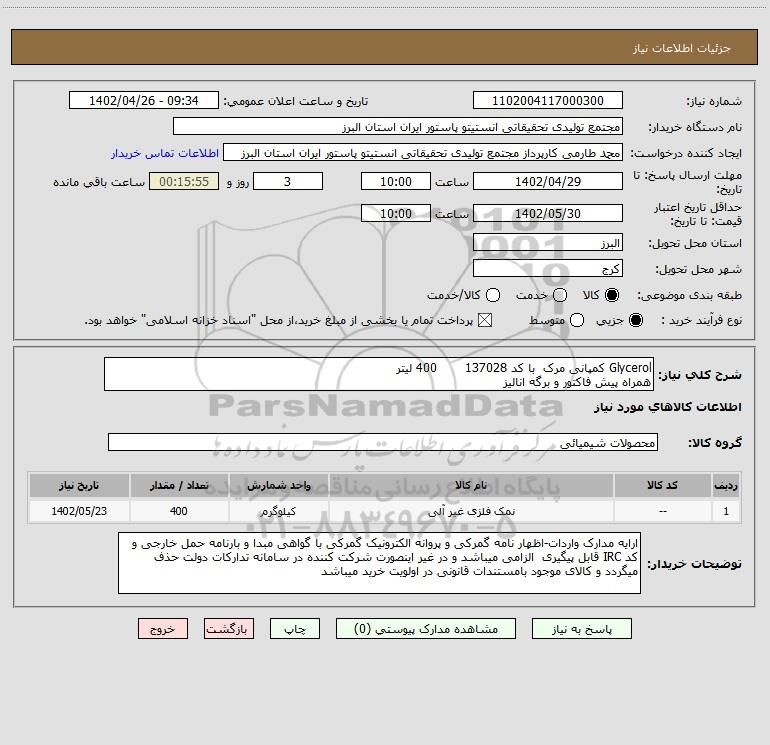Toggle Islamic treasury payment checkbox
Viewport: 770px width, 745px height.
pyautogui.click(x=485, y=320)
